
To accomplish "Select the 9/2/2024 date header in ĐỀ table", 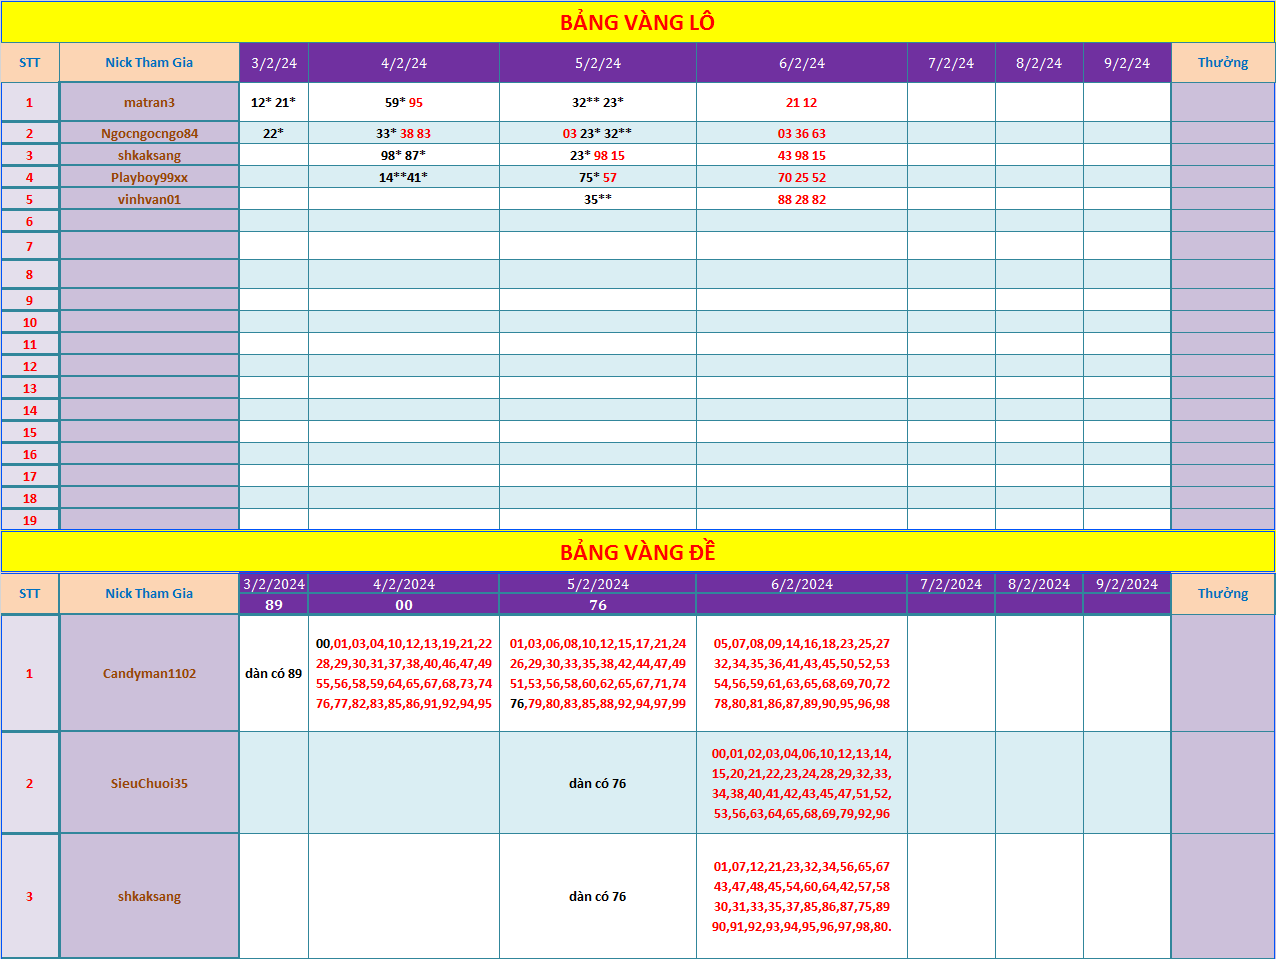I will click(1126, 584).
